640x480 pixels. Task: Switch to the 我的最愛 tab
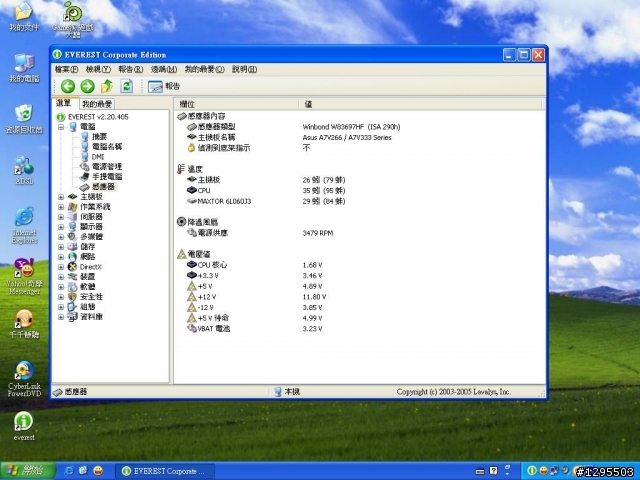(x=97, y=104)
